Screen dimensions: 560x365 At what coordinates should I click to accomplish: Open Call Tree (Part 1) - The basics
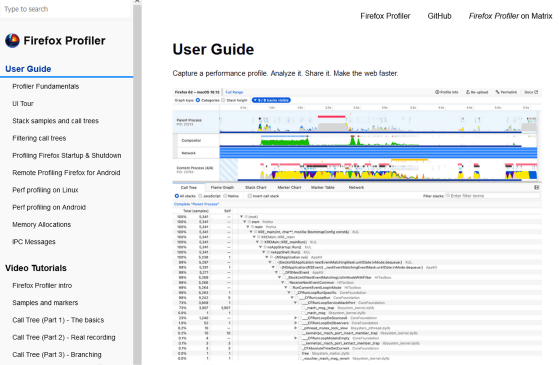pos(58,320)
